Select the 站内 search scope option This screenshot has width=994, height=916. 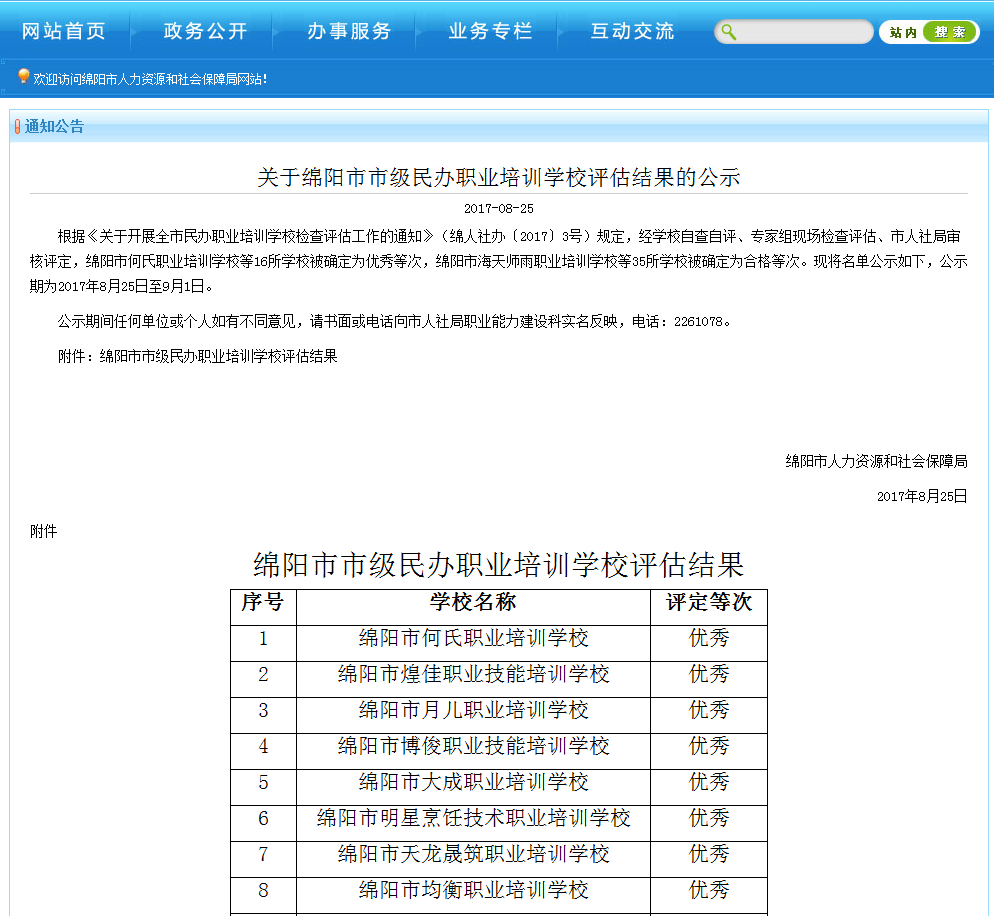(x=902, y=32)
